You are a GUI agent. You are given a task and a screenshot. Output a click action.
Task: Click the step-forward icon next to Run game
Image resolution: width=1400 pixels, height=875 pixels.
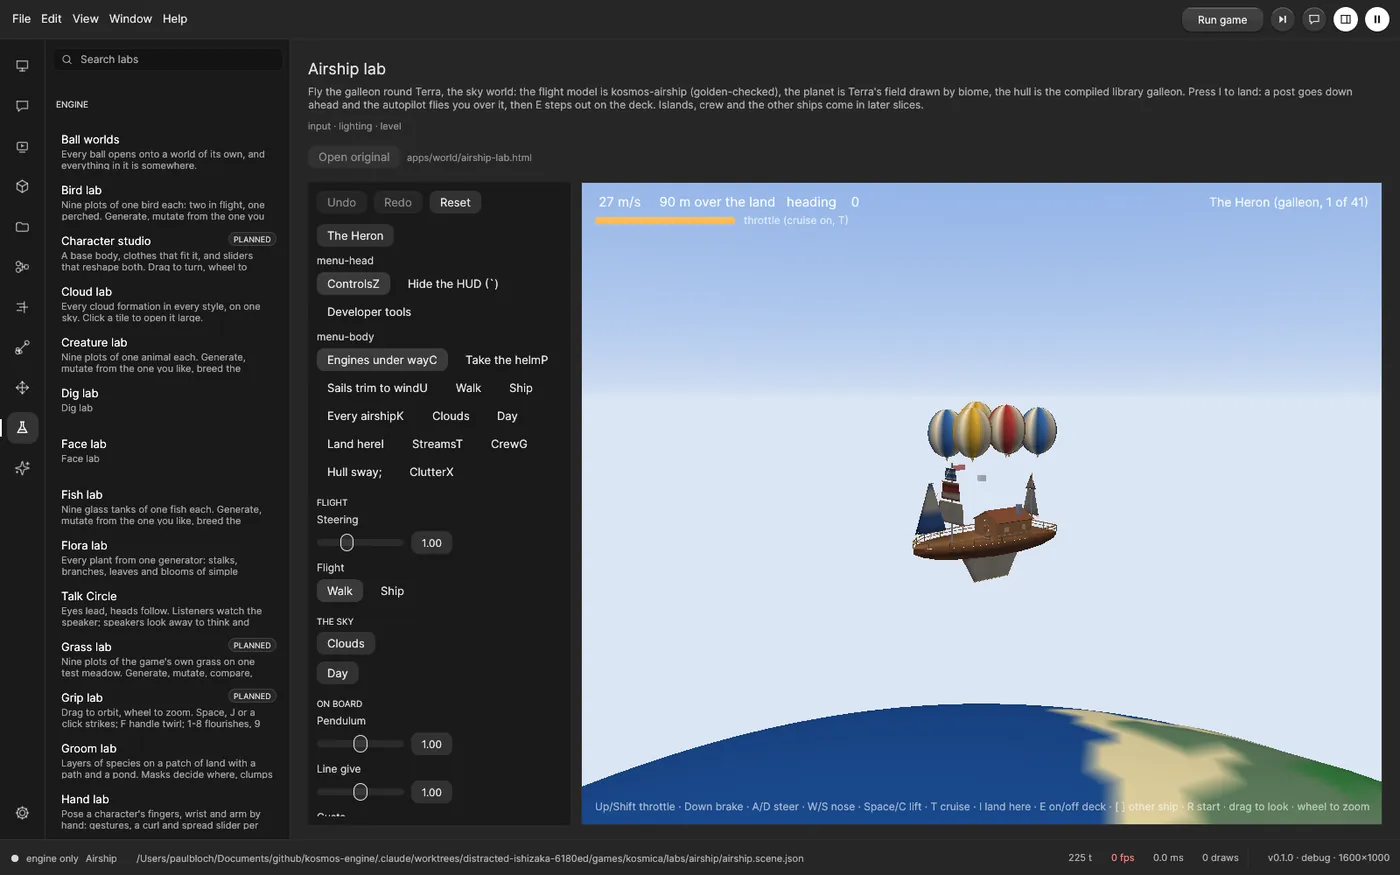[x=1282, y=19]
